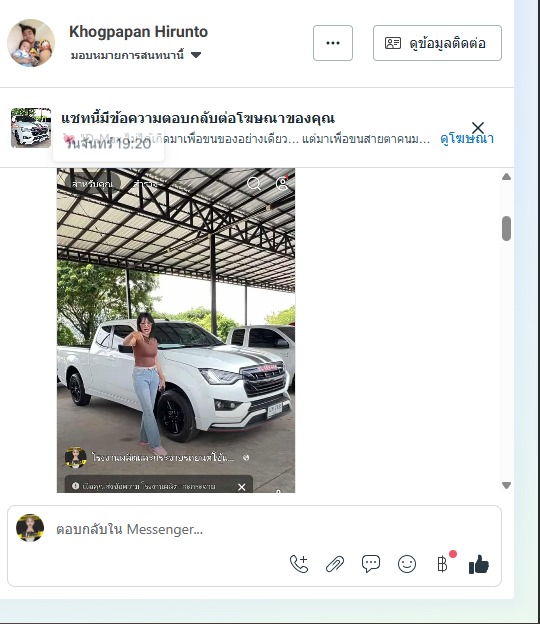The height and width of the screenshot is (624, 540).
Task: Click the scroll down arrow in chat
Action: 506,485
